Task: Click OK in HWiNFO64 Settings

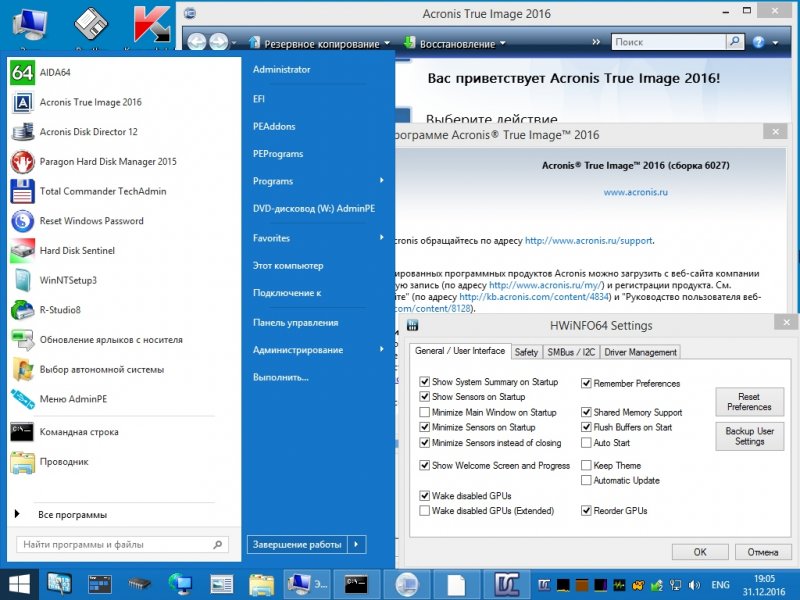Action: pos(699,552)
